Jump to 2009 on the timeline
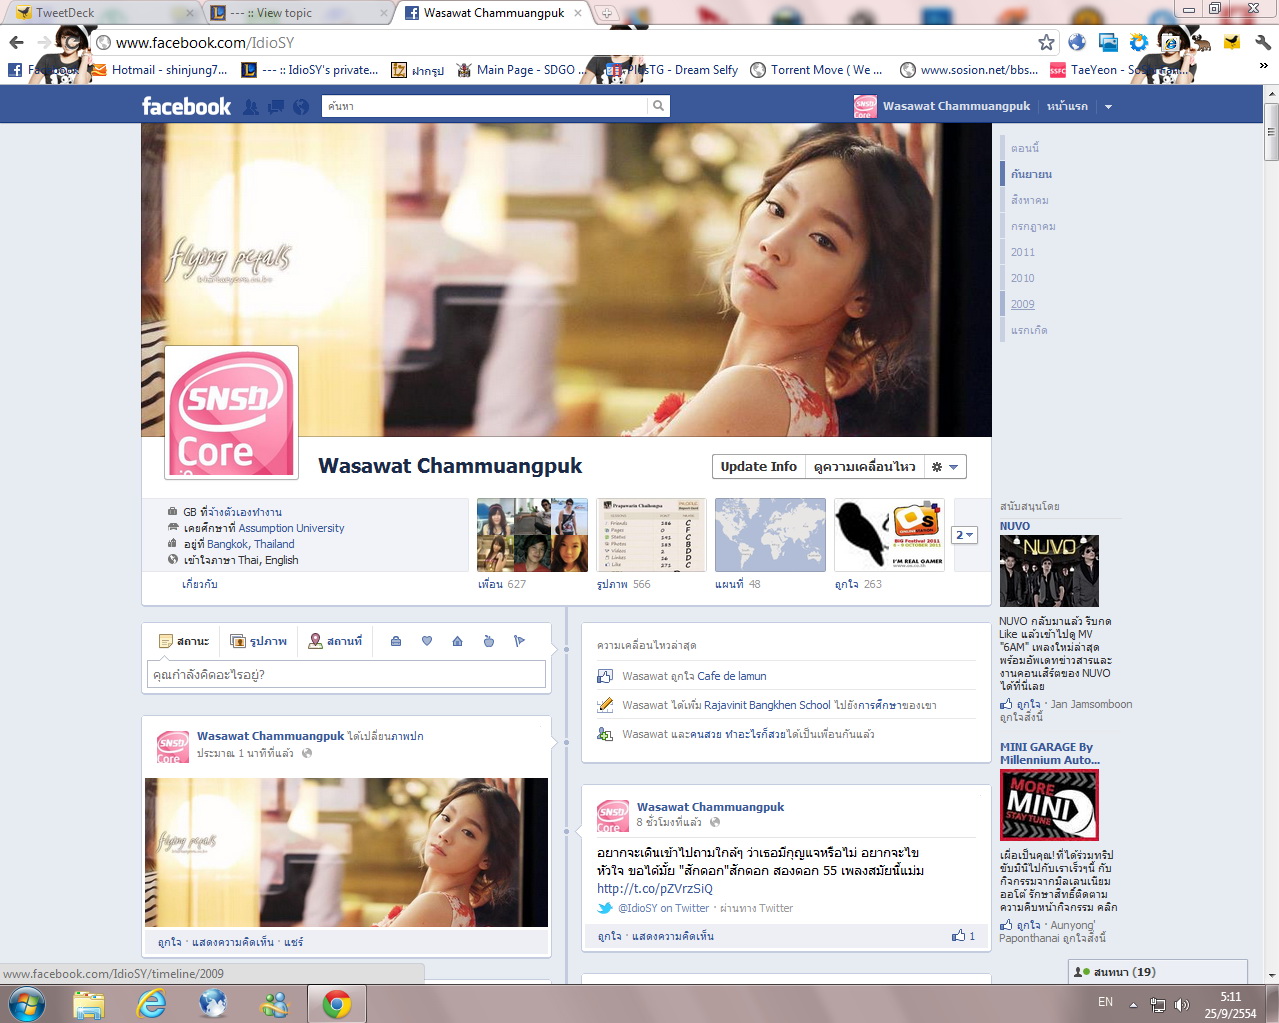The height and width of the screenshot is (1023, 1279). pos(1022,304)
